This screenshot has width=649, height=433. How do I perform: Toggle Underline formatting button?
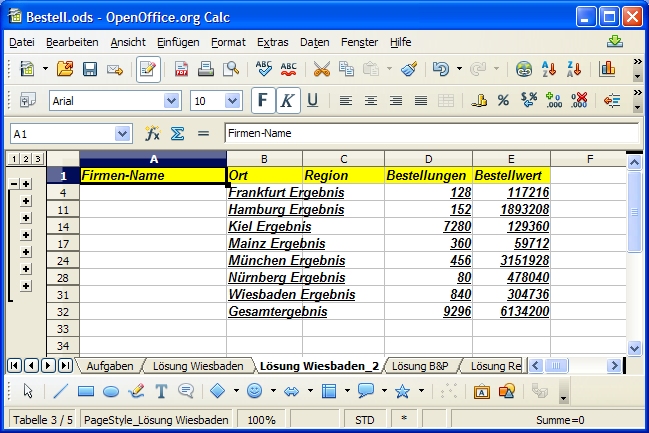click(x=312, y=101)
